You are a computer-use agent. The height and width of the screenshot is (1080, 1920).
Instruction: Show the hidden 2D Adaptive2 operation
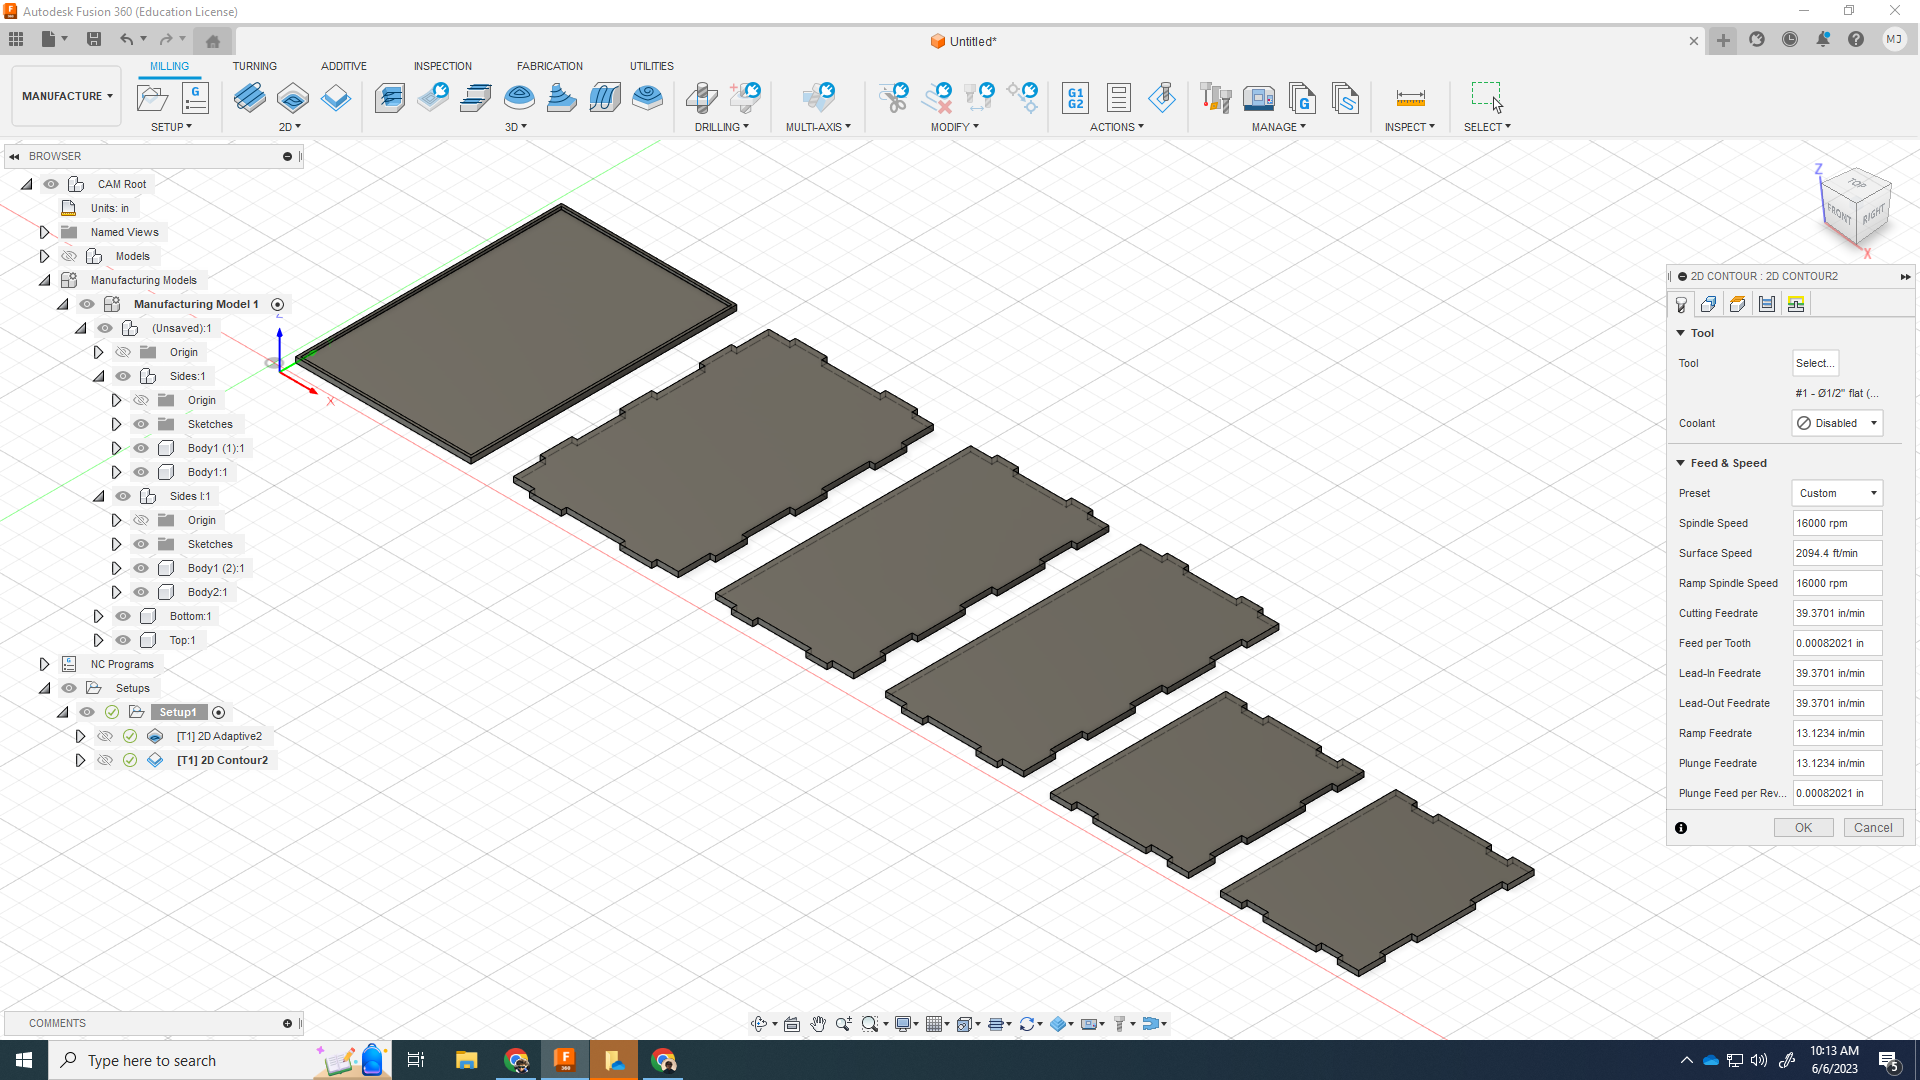(105, 736)
